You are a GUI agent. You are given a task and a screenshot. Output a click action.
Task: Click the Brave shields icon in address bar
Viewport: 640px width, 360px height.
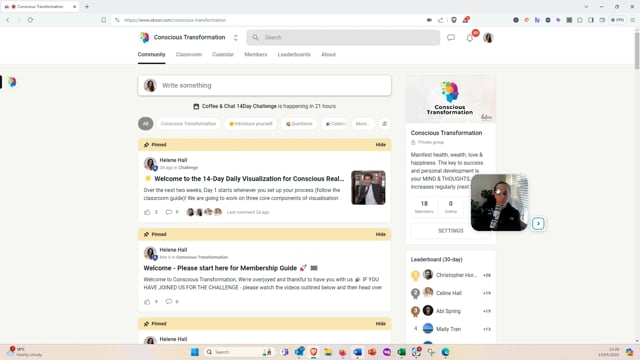click(x=454, y=20)
